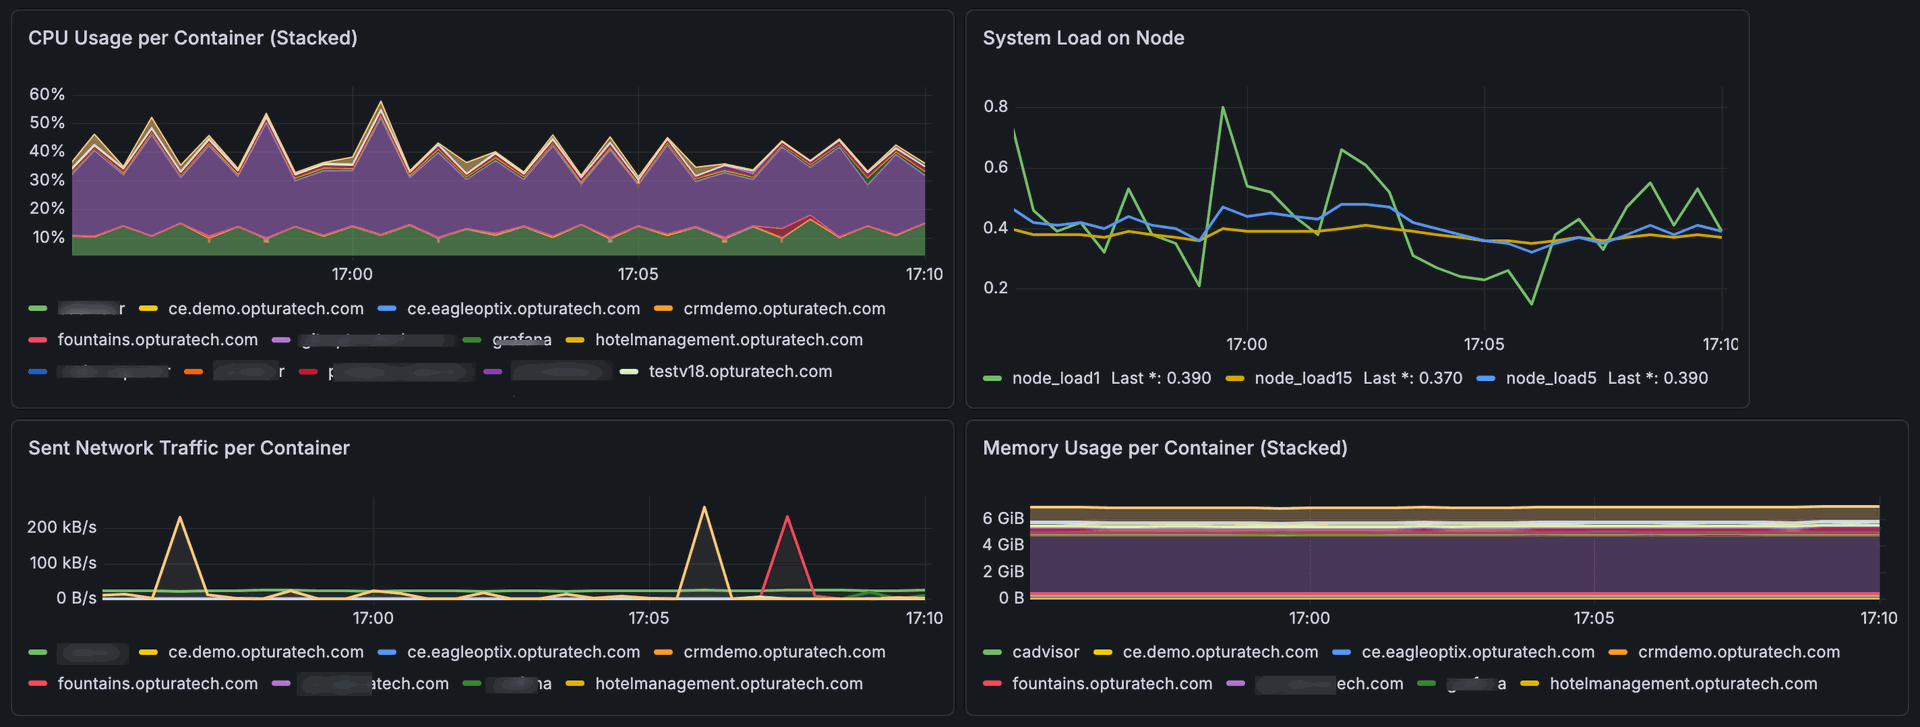Select testv18.opturatech.com in CPU Usage legend

740,371
